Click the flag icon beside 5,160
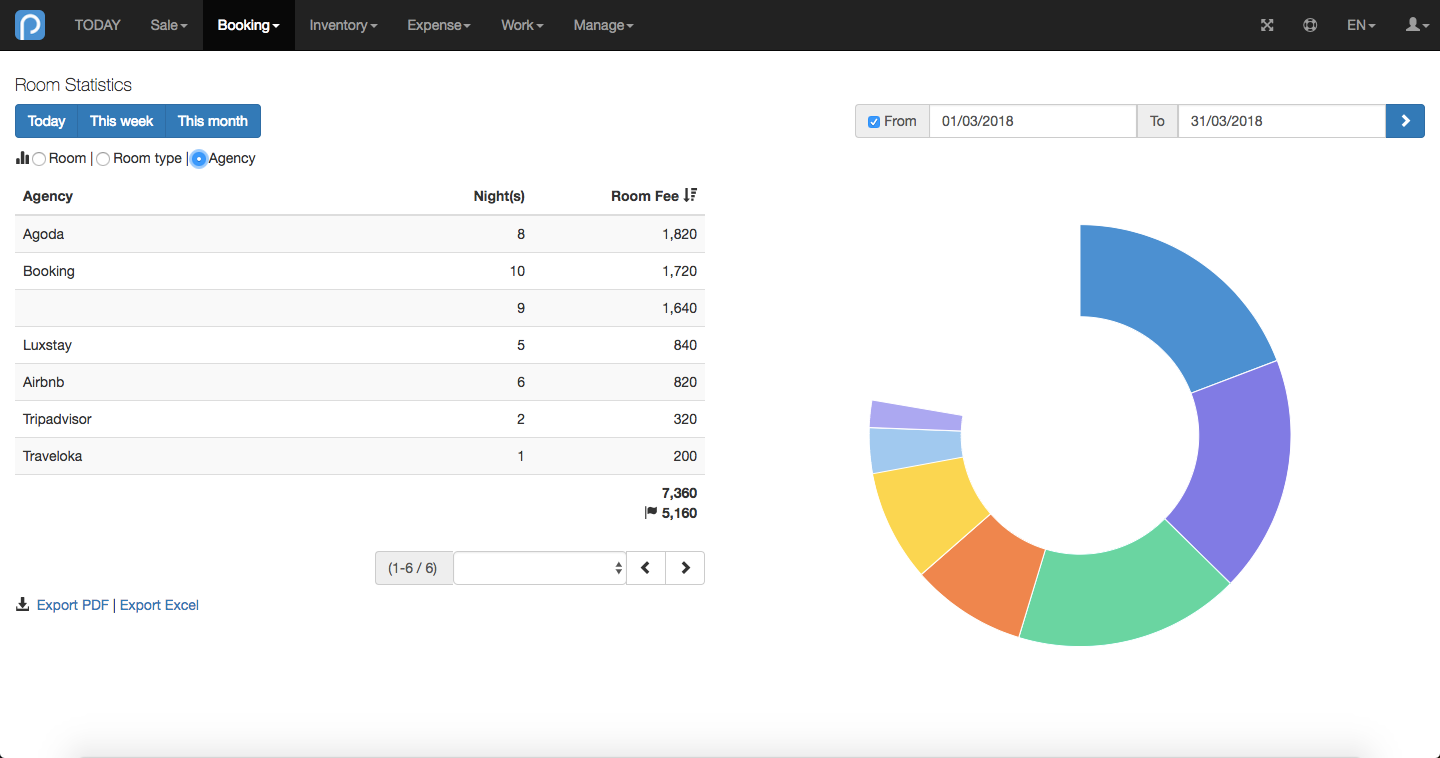The height and width of the screenshot is (758, 1440). [x=651, y=513]
